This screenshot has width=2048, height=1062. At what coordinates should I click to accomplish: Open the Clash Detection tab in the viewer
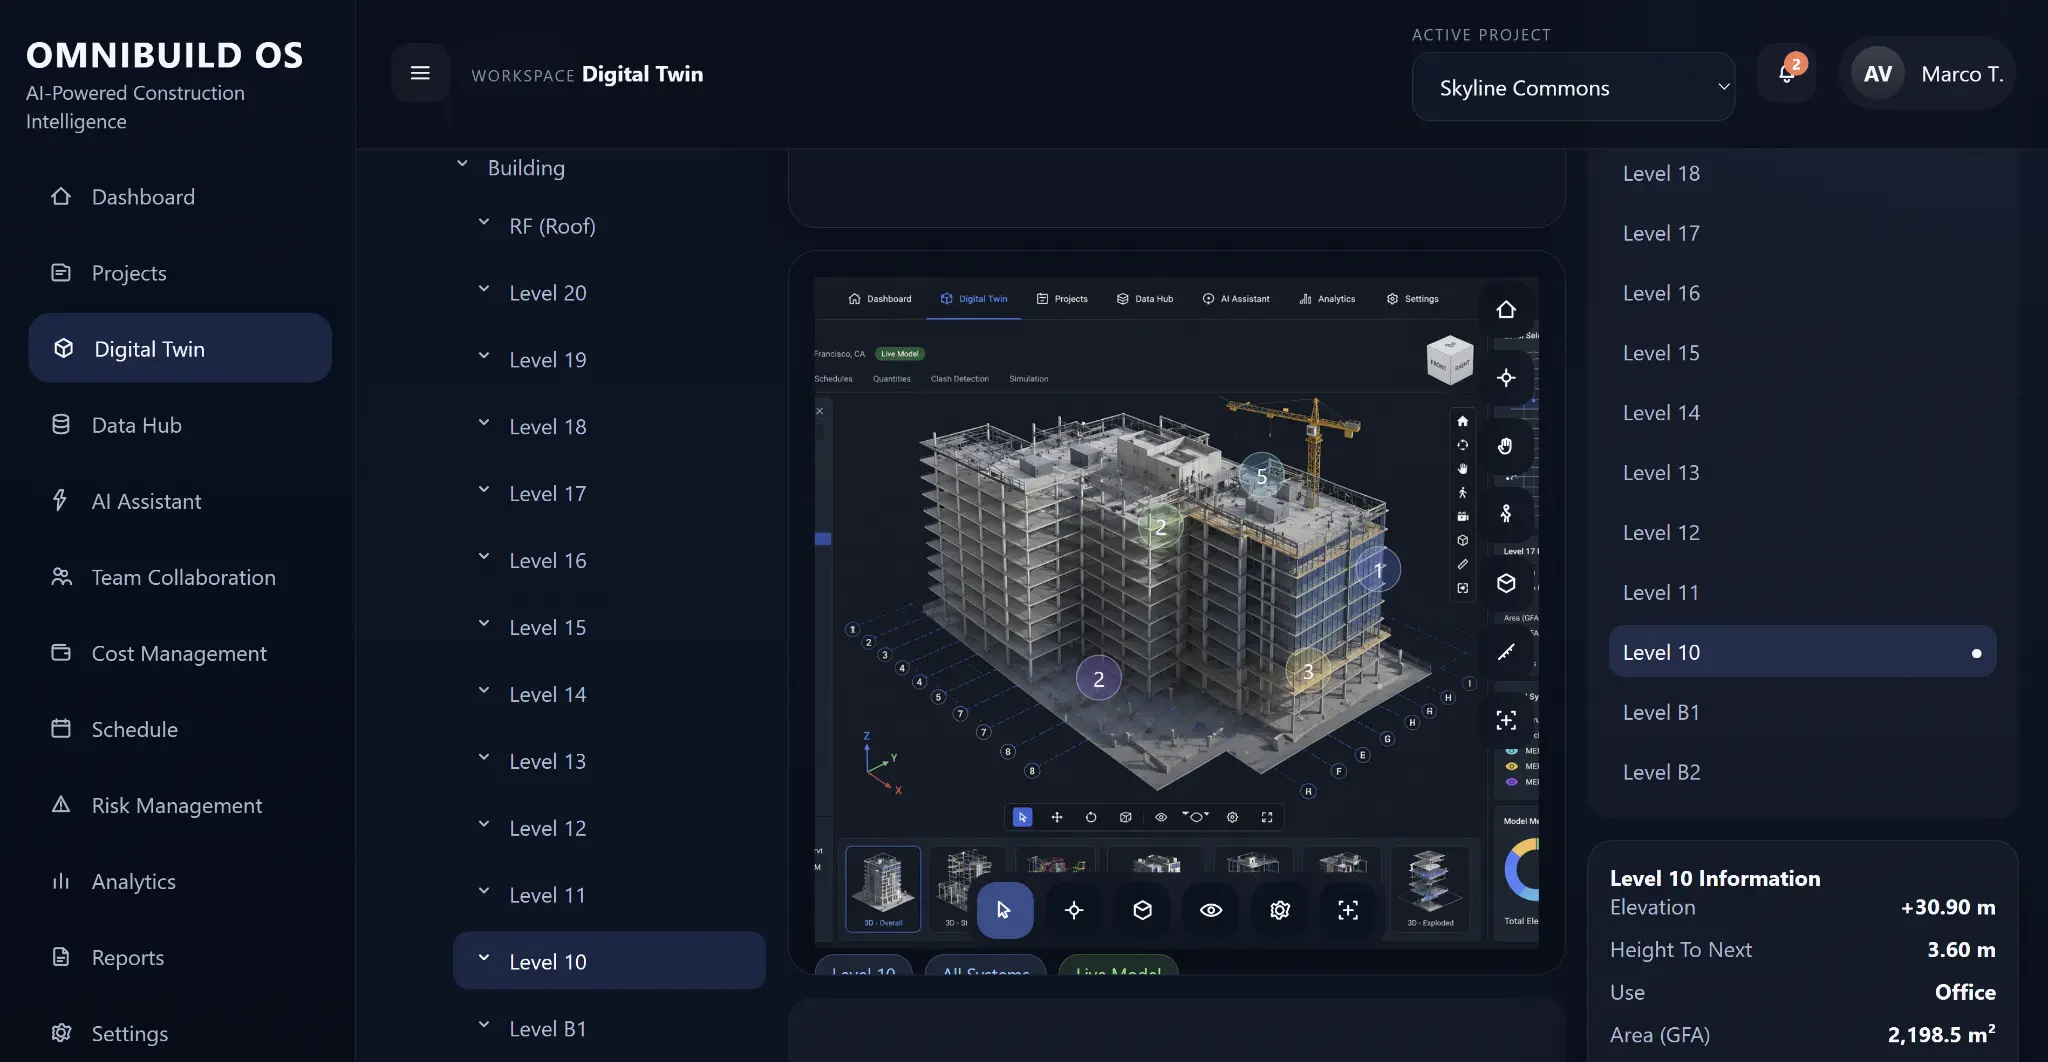959,378
